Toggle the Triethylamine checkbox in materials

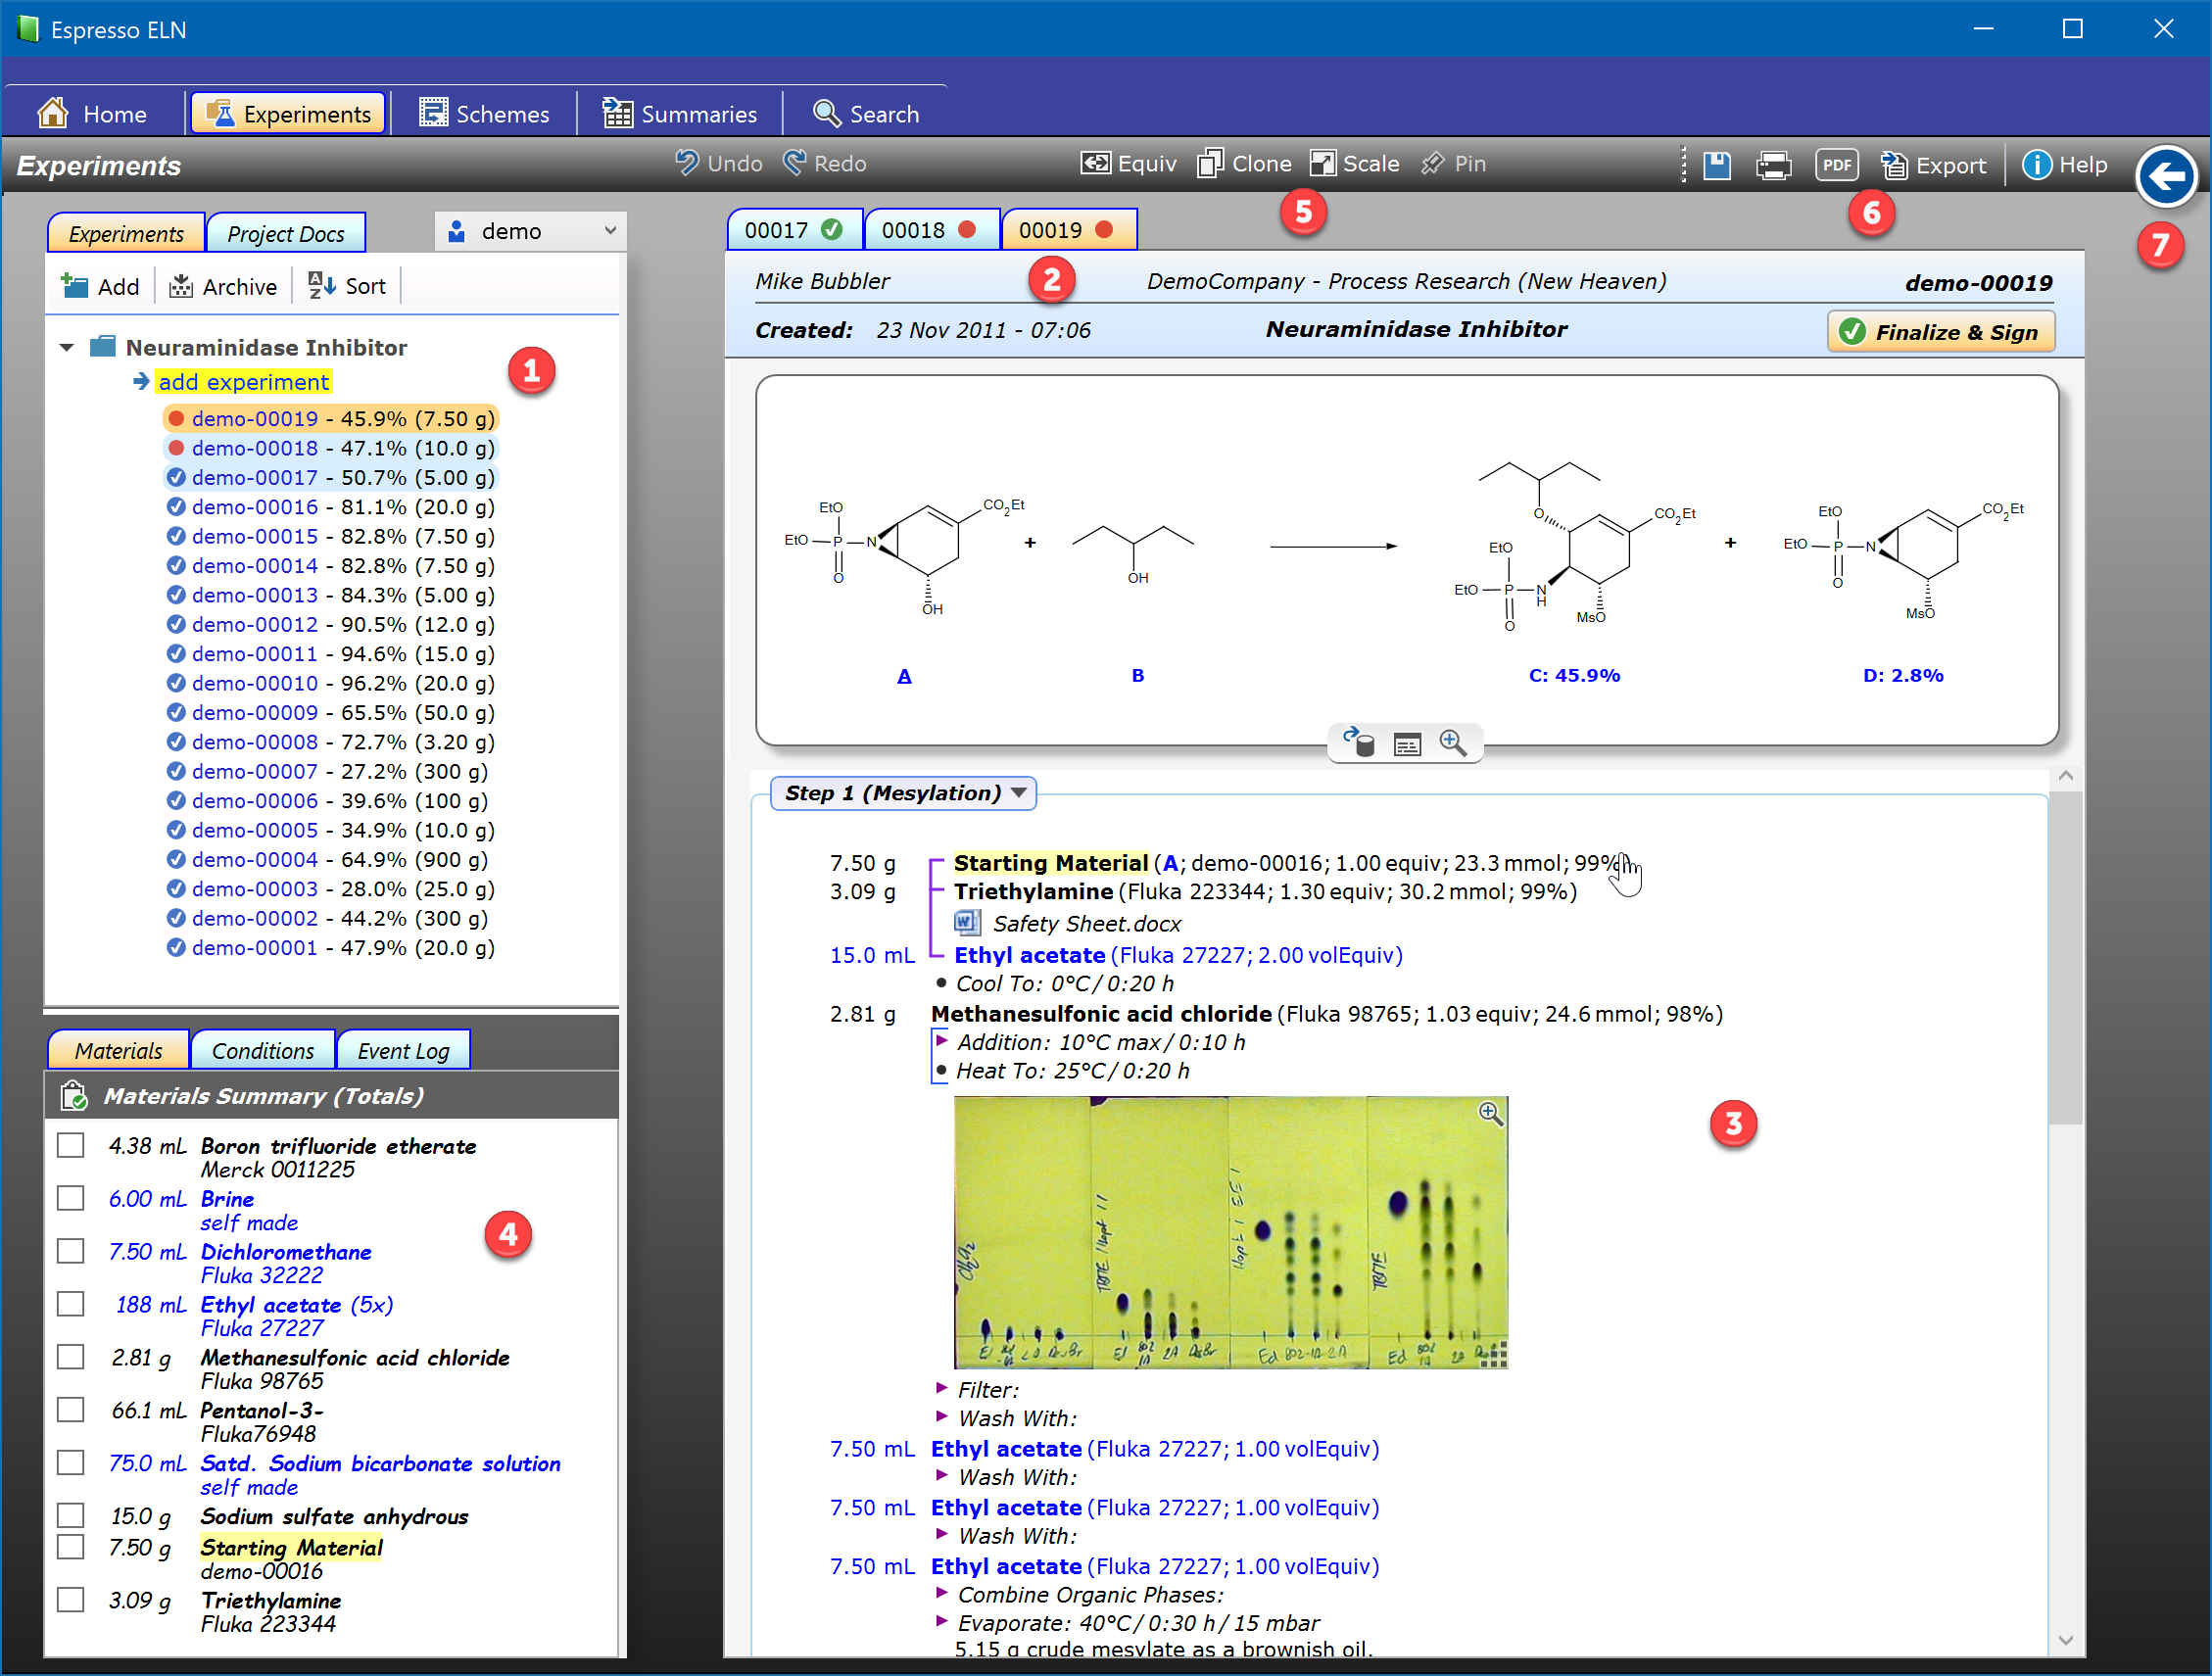click(71, 1600)
